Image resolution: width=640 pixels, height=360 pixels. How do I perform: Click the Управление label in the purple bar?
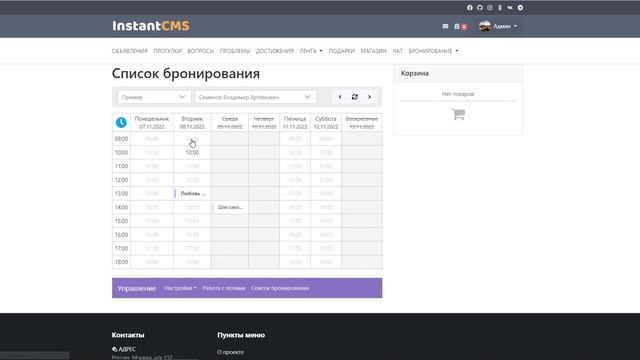click(x=137, y=288)
